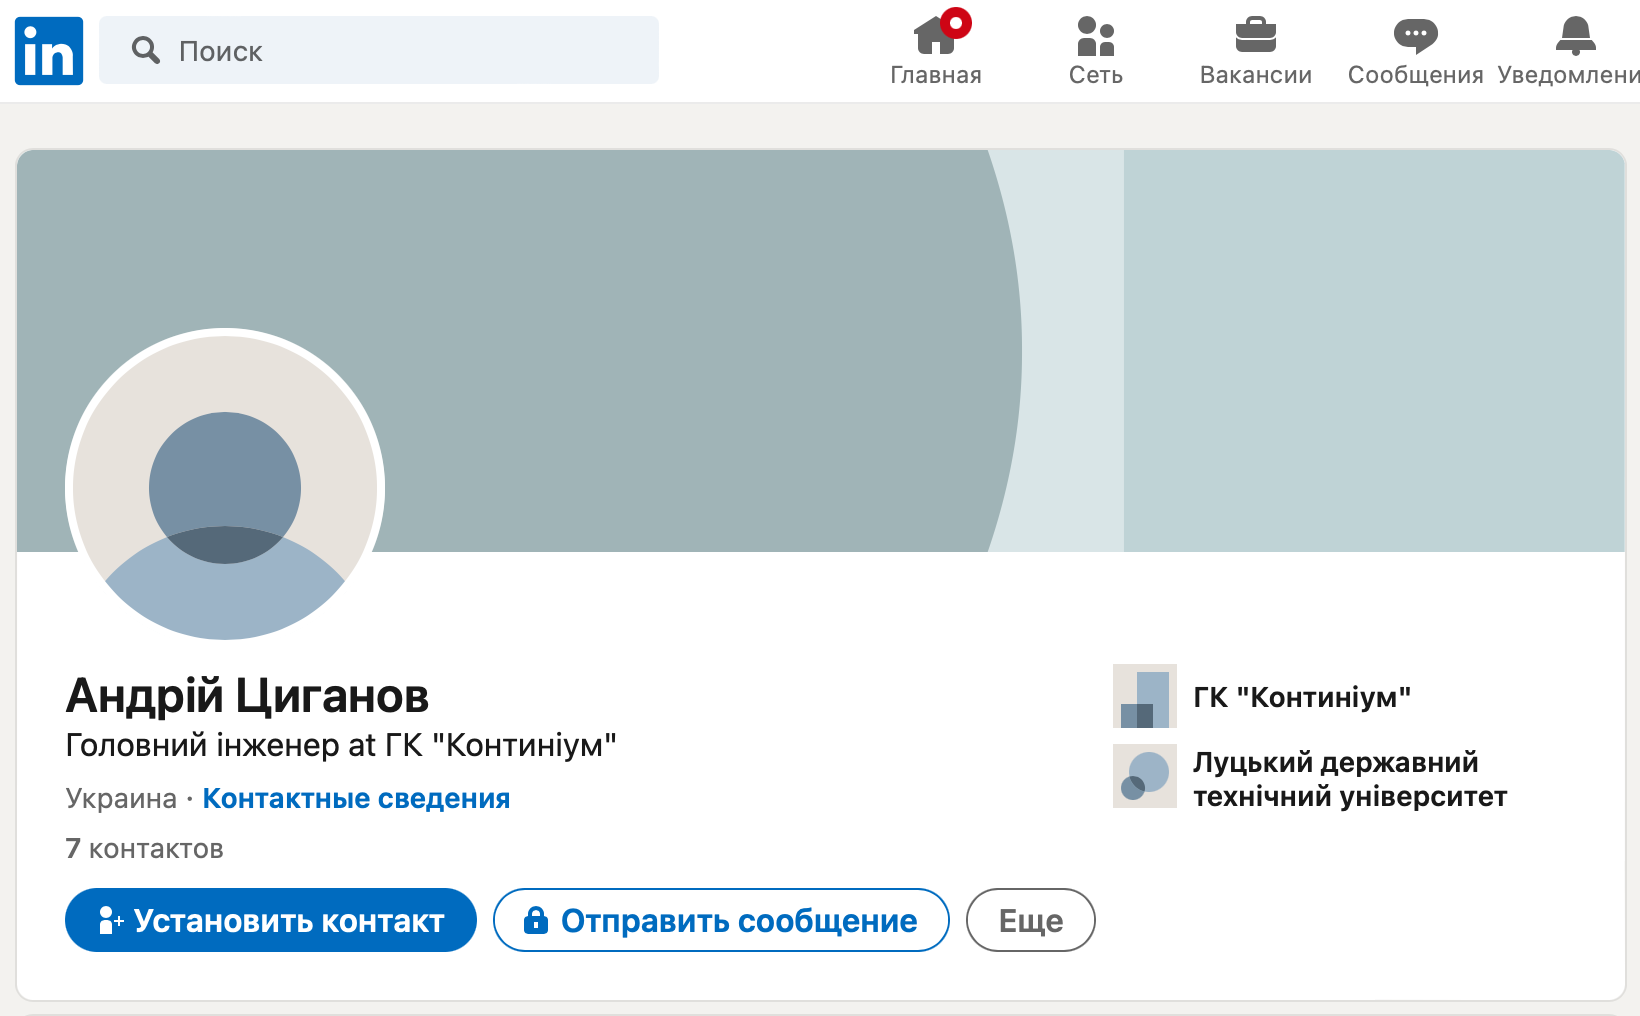Viewport: 1640px width, 1016px height.
Task: Click the default profile avatar photo
Action: (x=225, y=488)
